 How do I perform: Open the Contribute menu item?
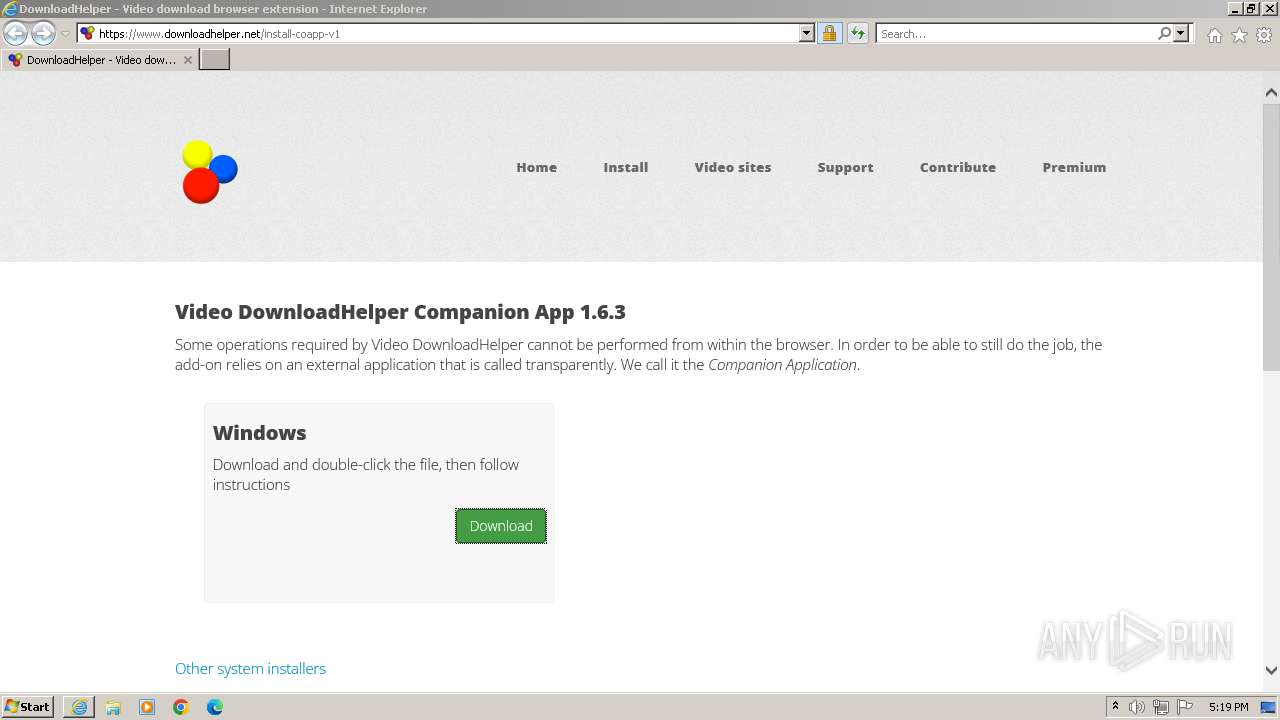point(958,167)
